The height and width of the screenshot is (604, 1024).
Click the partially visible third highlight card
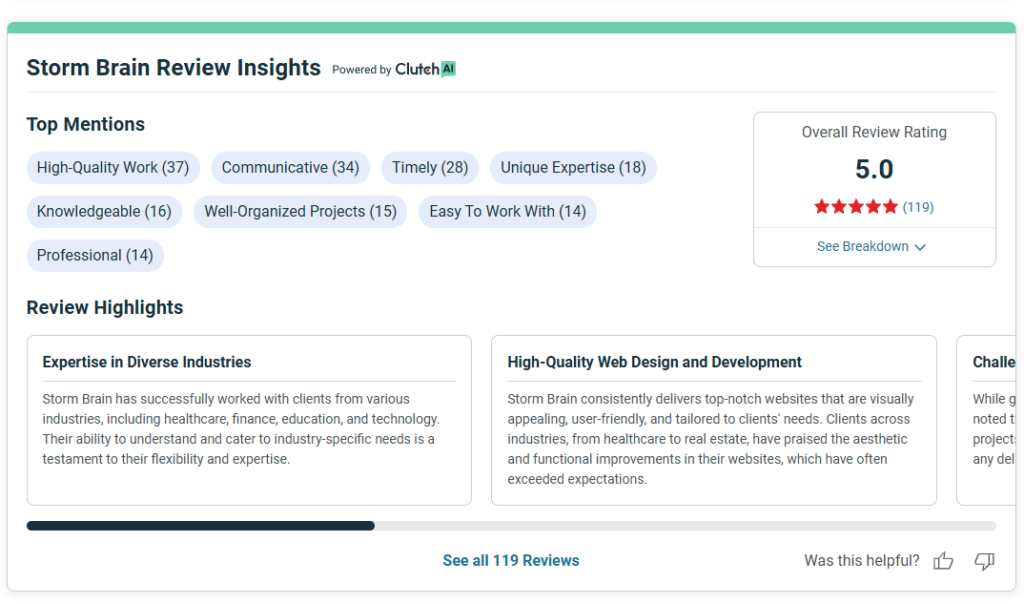(x=986, y=420)
